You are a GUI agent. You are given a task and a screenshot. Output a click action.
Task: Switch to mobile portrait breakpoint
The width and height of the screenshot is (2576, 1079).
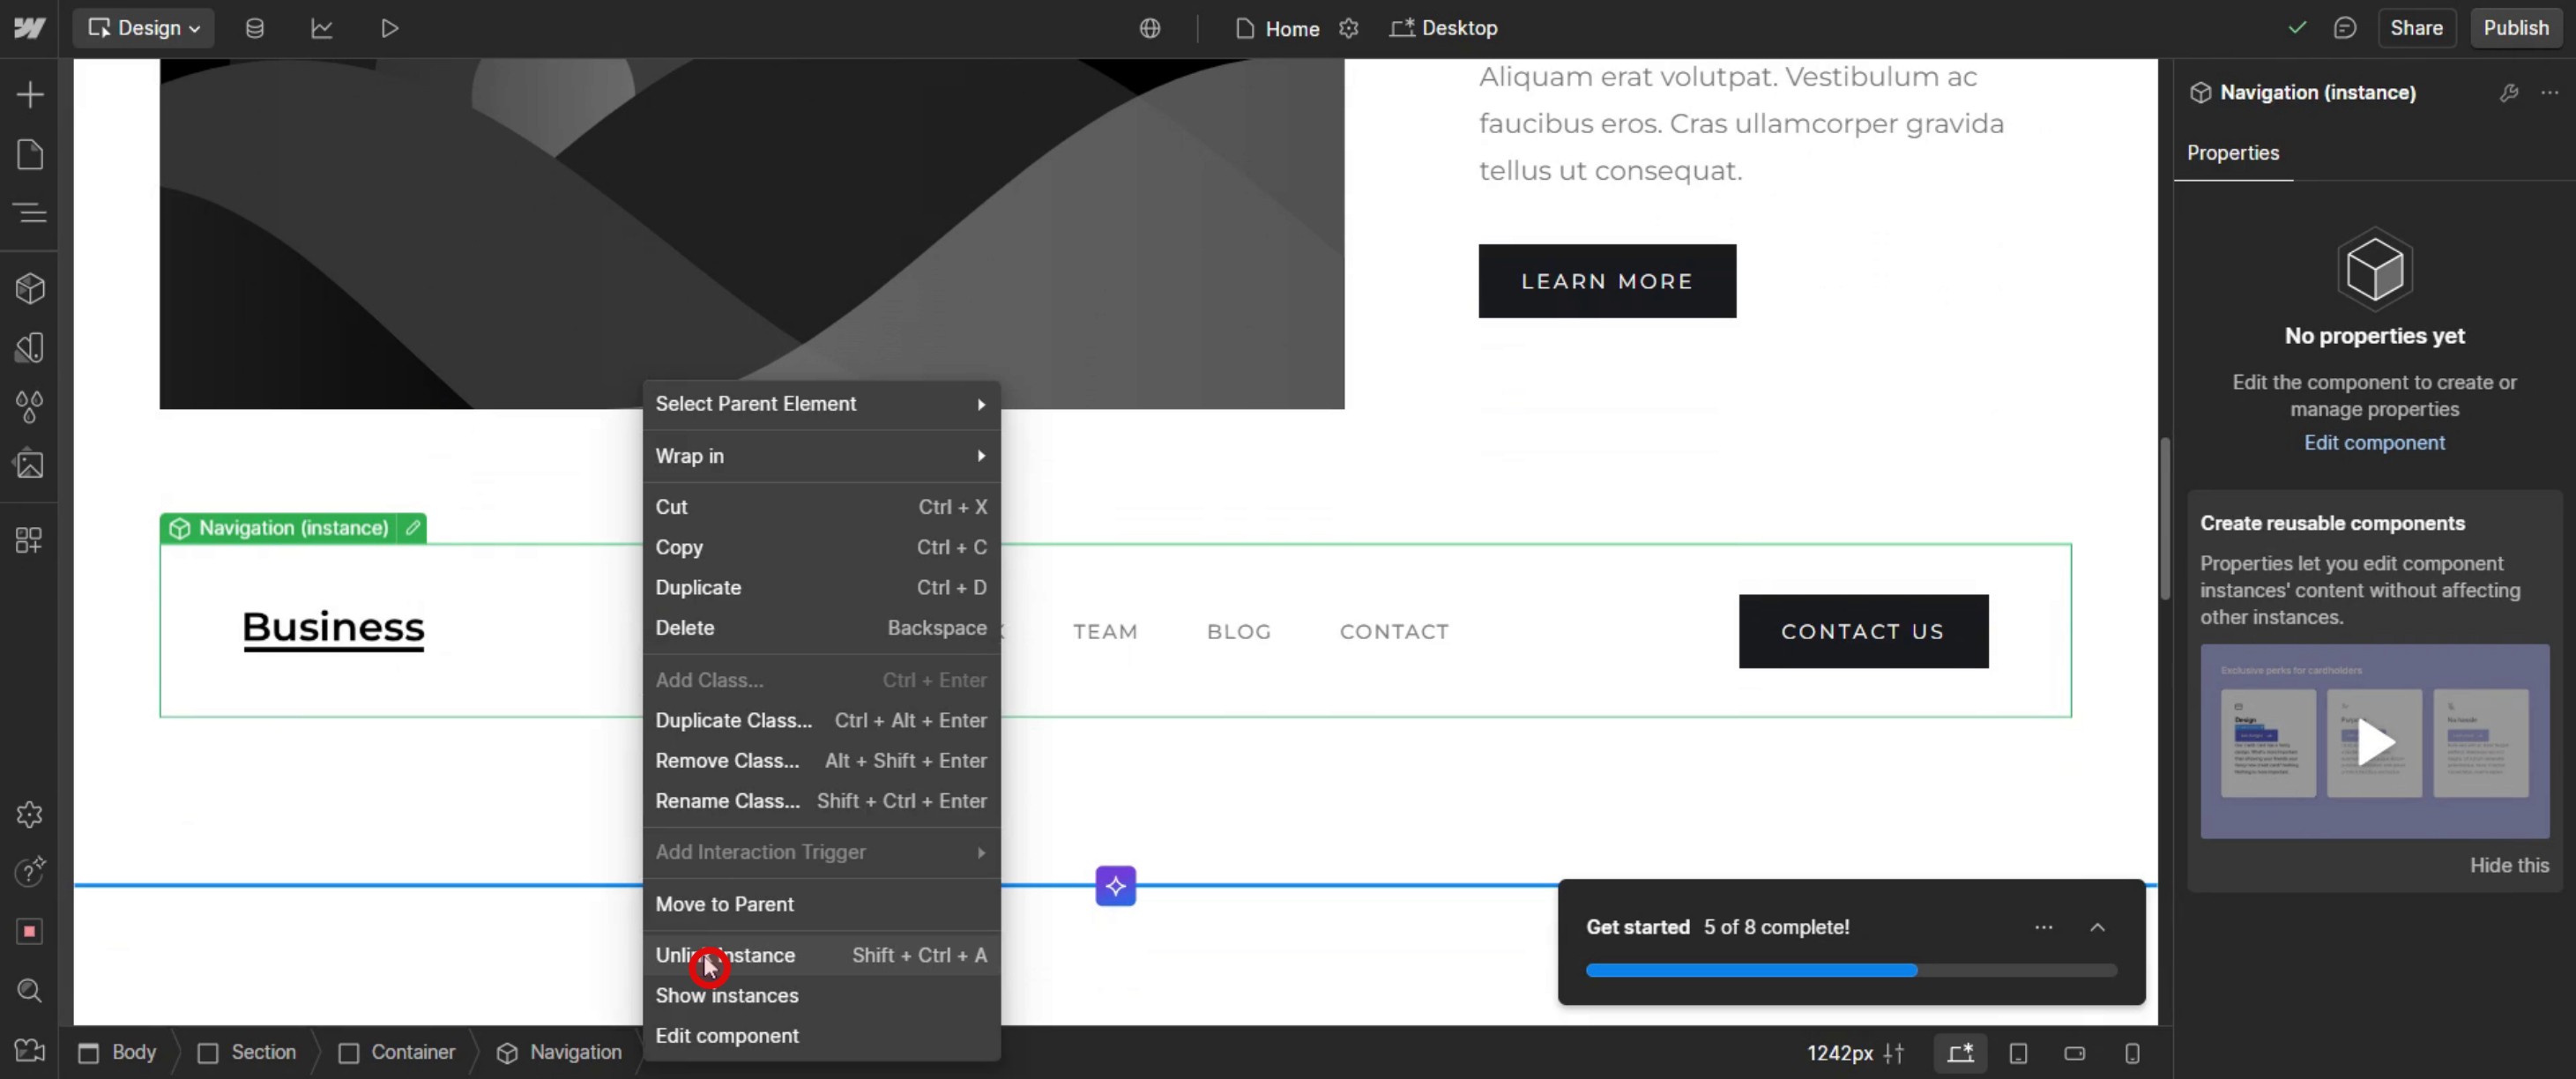coord(2132,1053)
